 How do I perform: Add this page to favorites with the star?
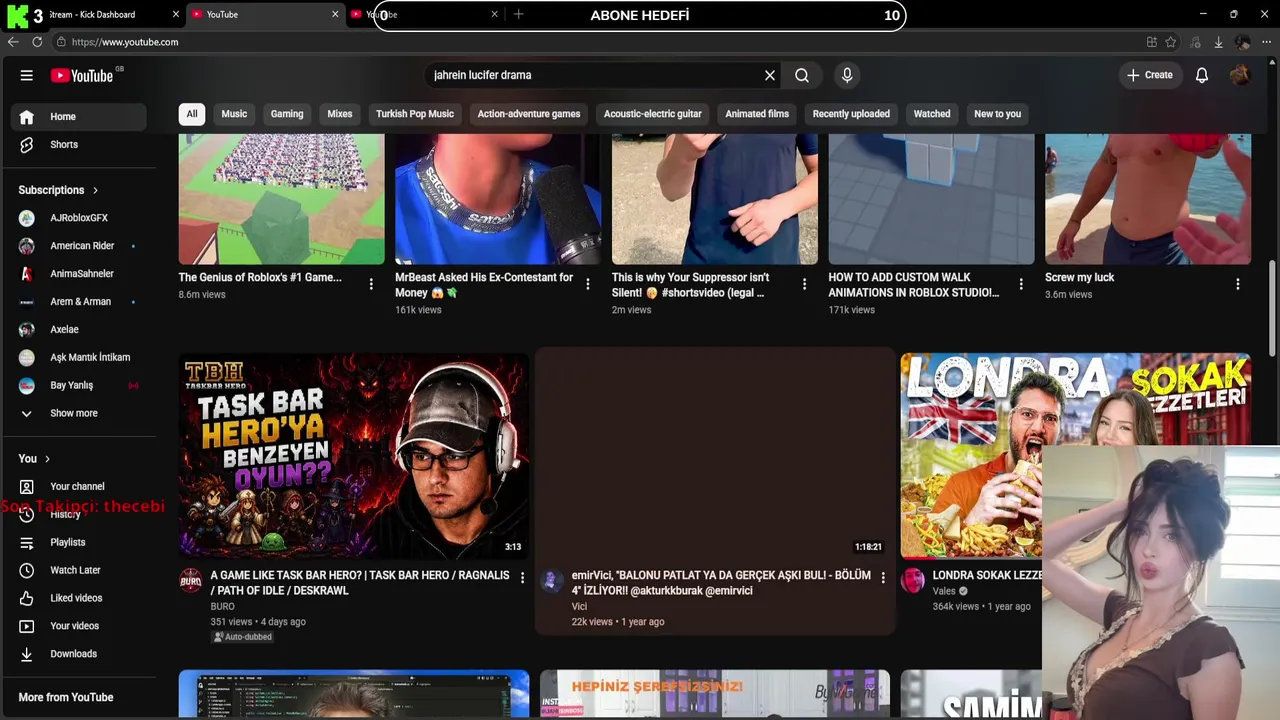[1171, 42]
